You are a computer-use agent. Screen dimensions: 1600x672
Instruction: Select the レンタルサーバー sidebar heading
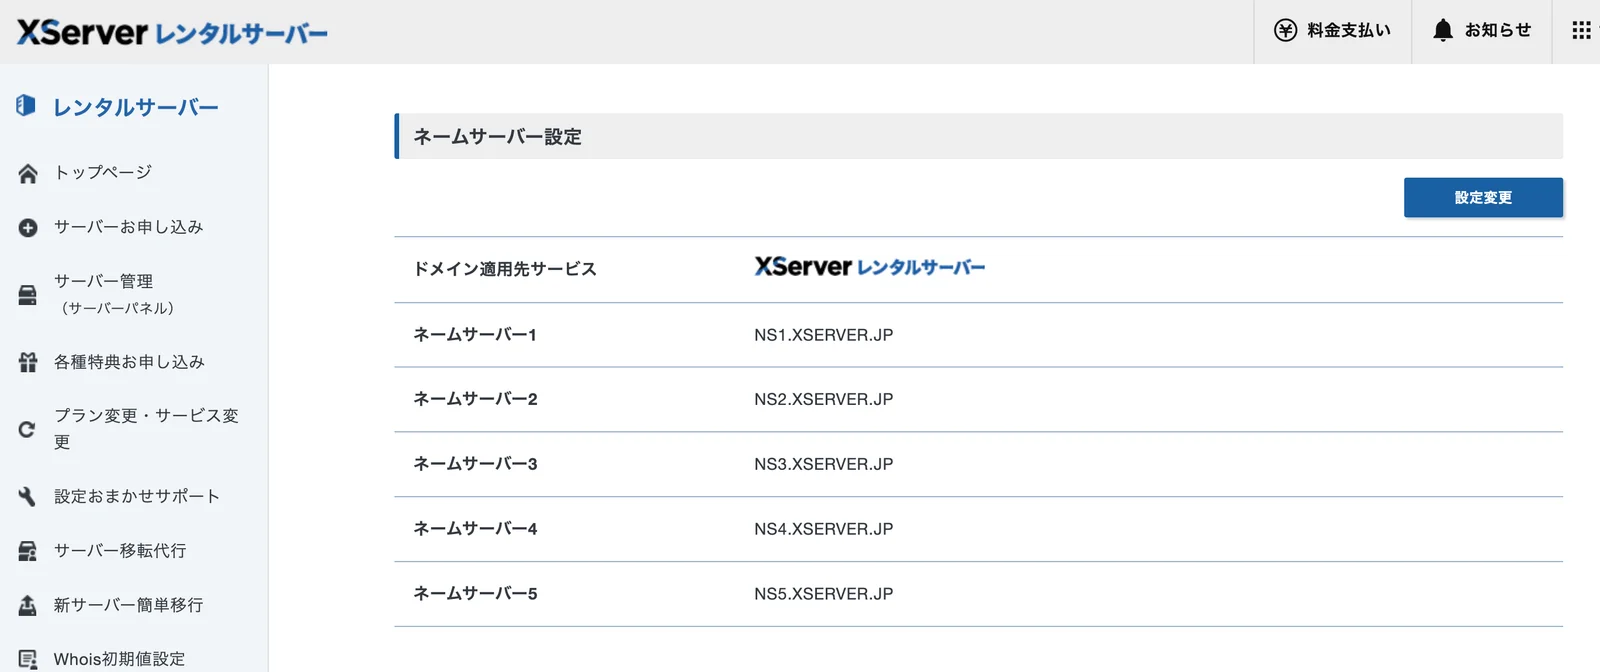tap(136, 107)
